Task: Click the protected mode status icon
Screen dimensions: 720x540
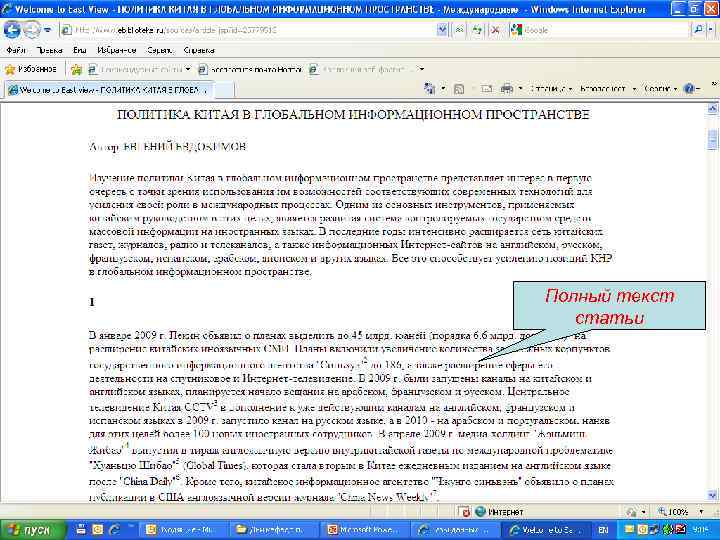Action: pyautogui.click(x=632, y=512)
